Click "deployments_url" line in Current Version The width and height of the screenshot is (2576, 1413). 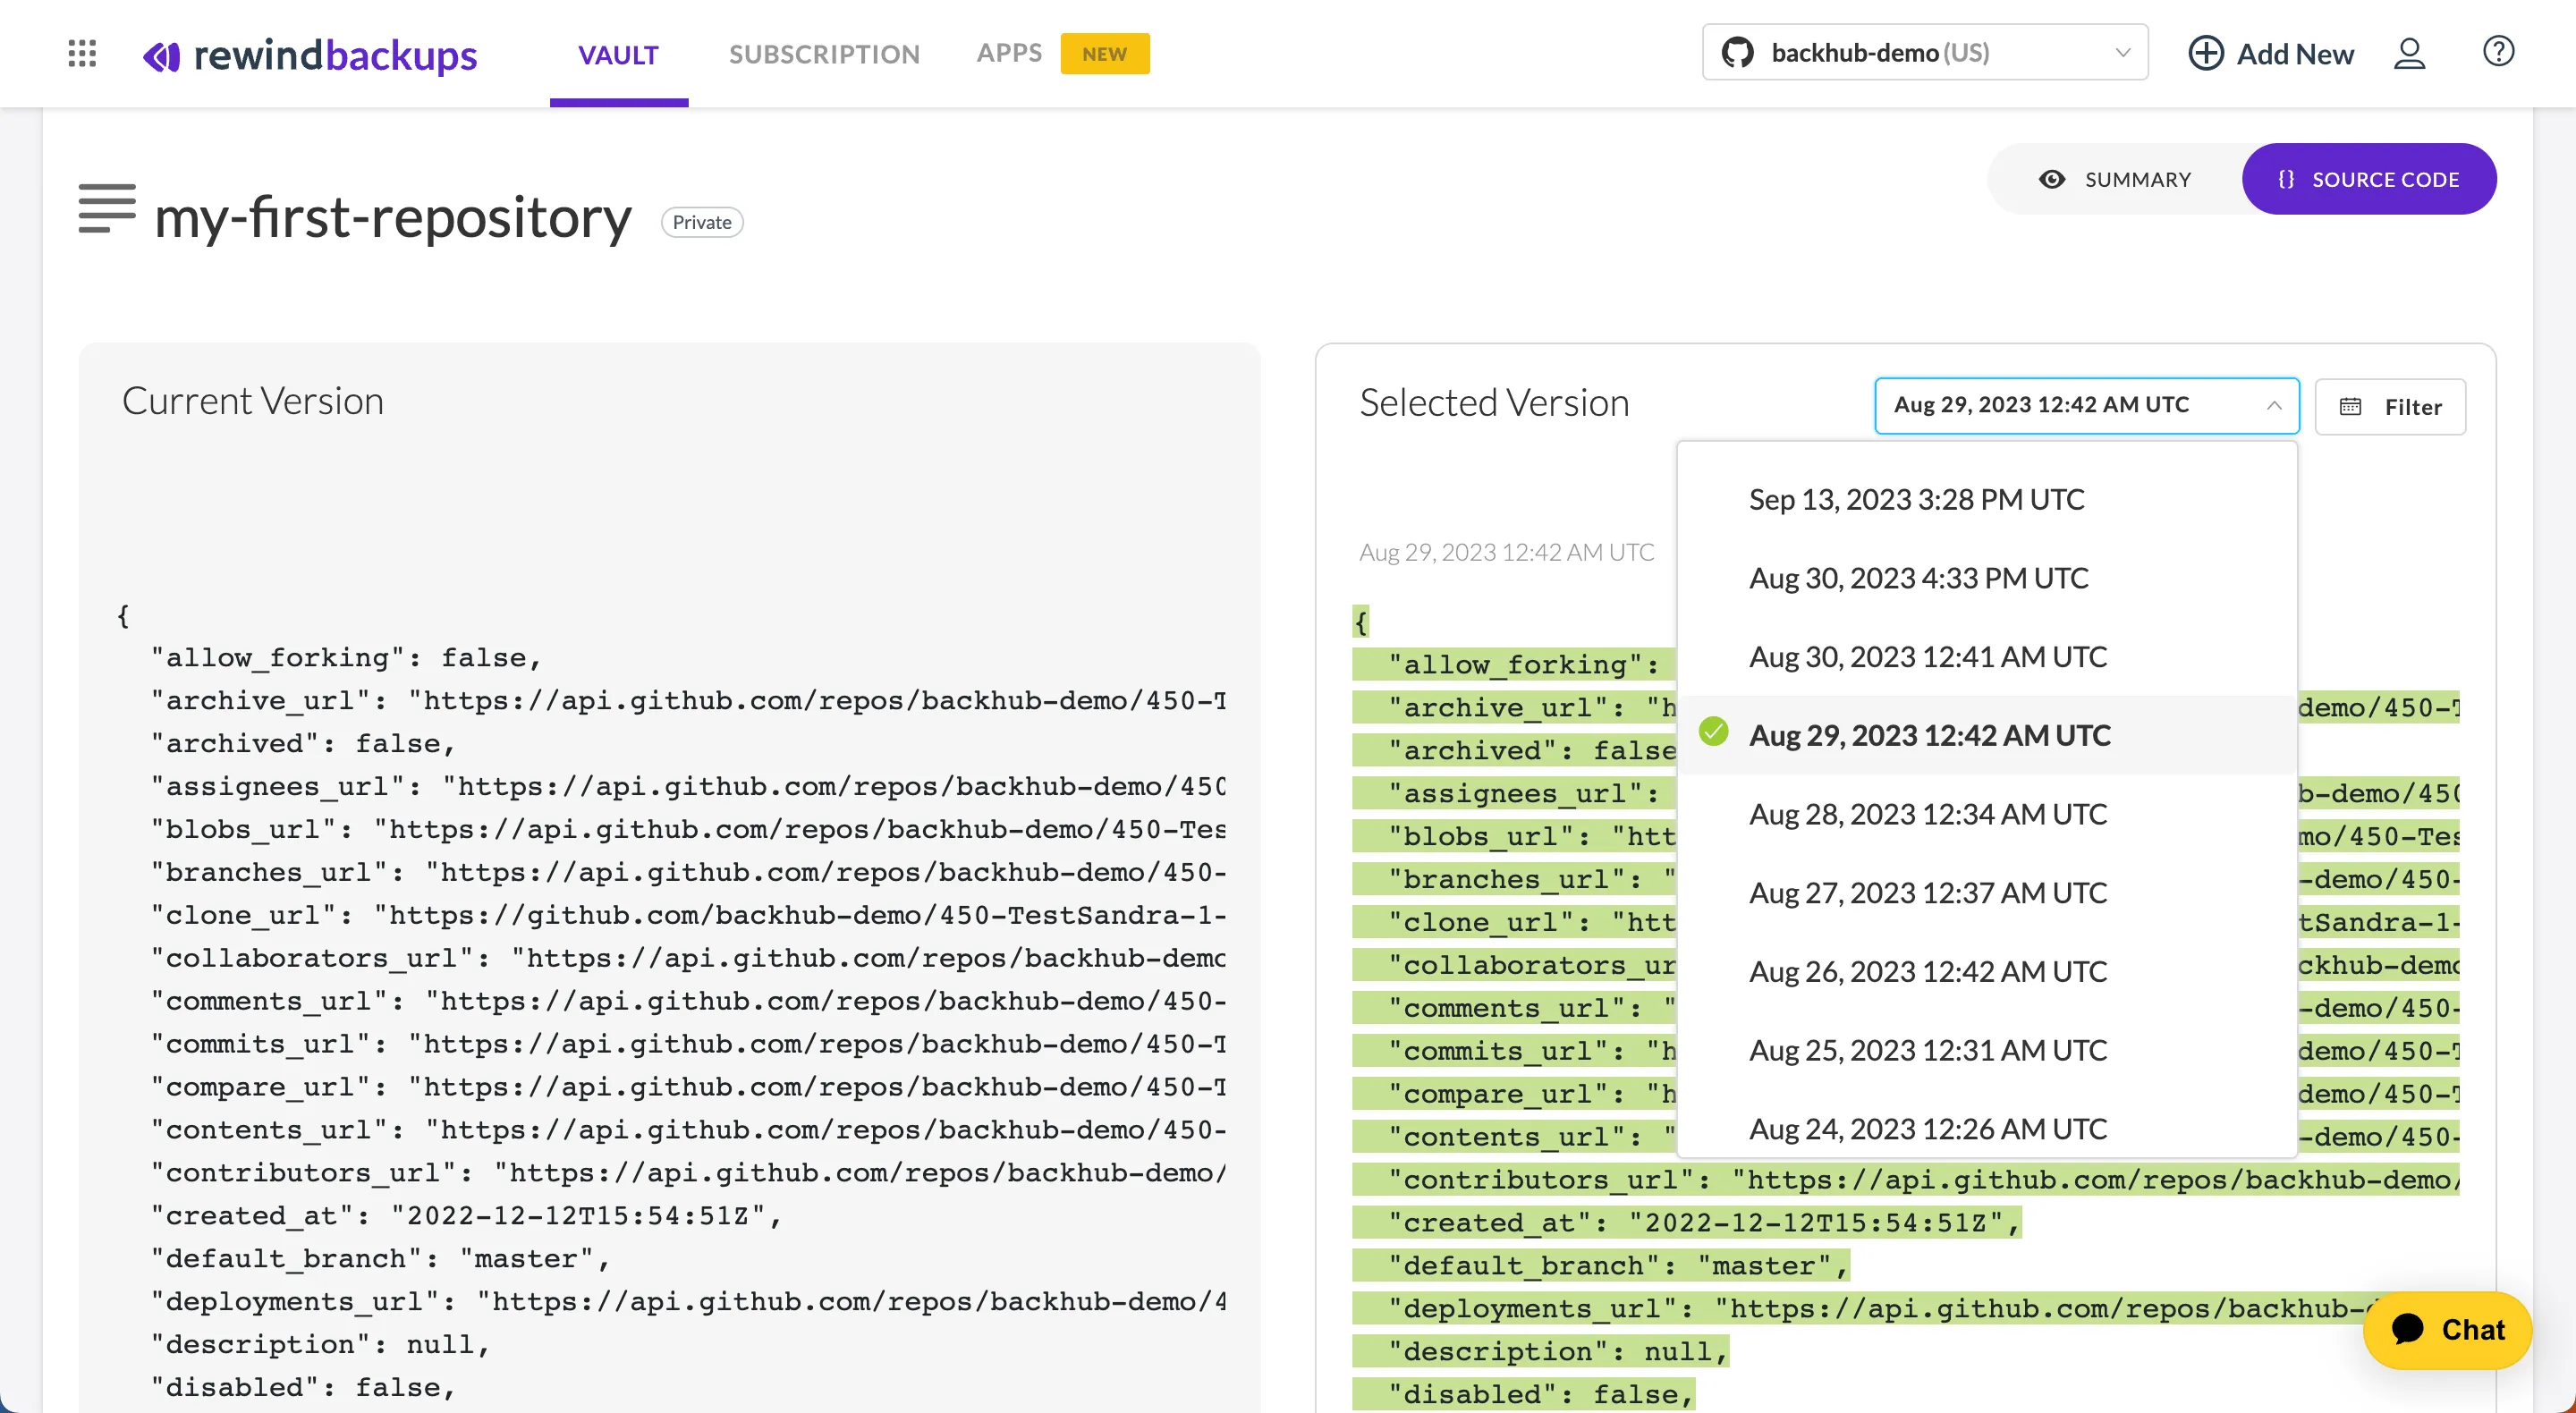(688, 1302)
